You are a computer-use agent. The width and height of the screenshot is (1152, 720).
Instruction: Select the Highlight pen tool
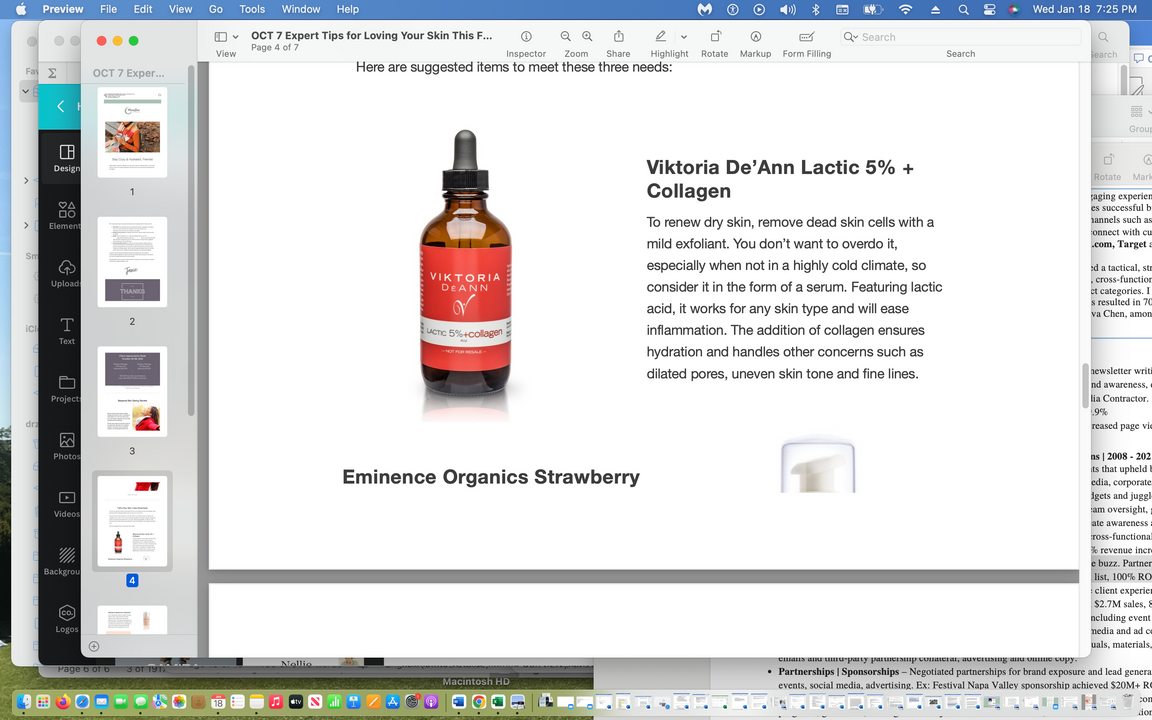(661, 37)
